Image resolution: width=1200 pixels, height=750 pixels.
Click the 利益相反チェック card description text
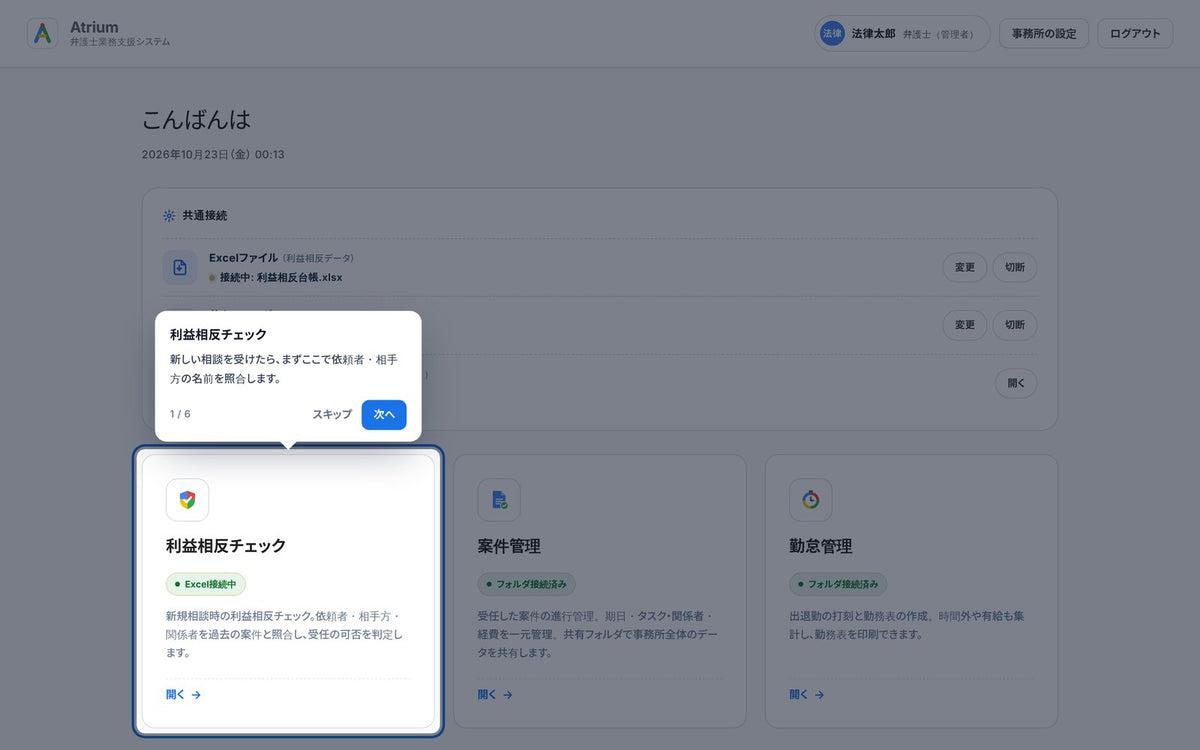tap(284, 634)
